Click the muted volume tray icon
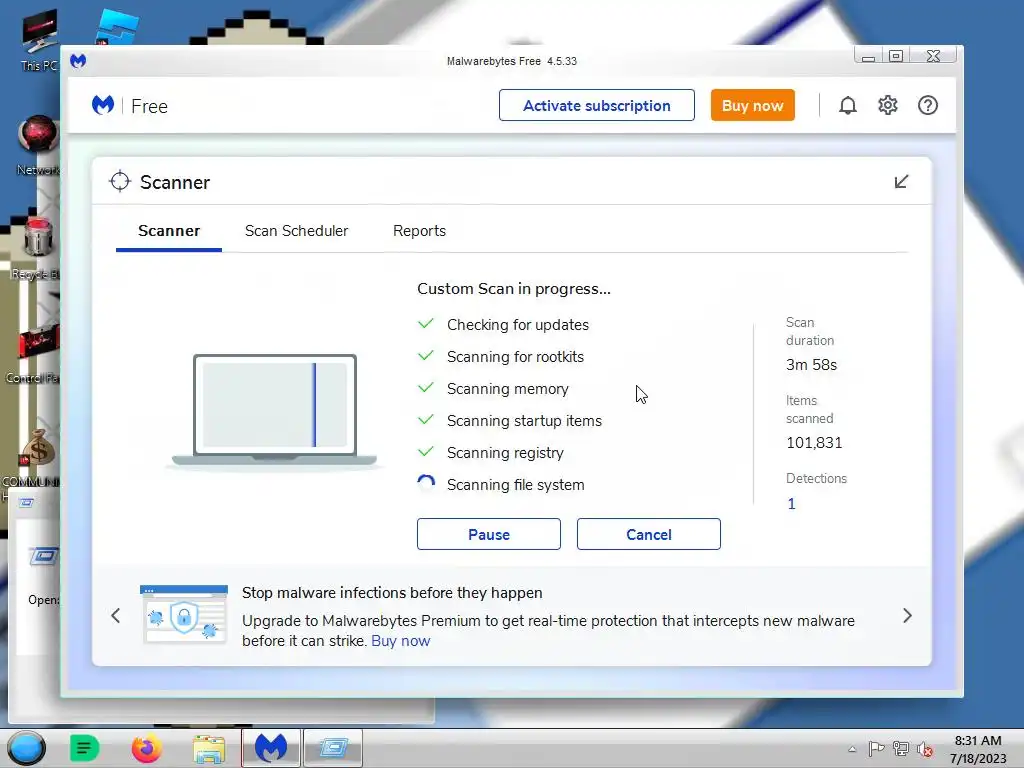 click(924, 749)
